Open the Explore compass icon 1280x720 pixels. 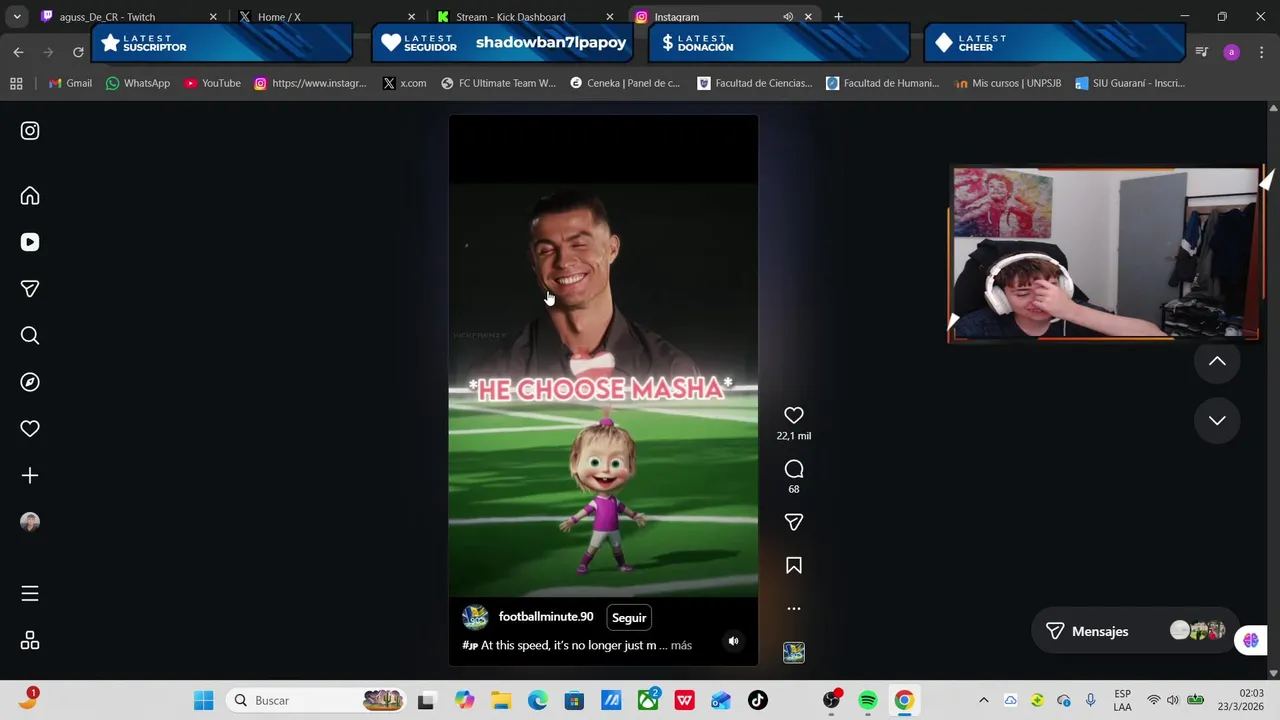pos(30,382)
